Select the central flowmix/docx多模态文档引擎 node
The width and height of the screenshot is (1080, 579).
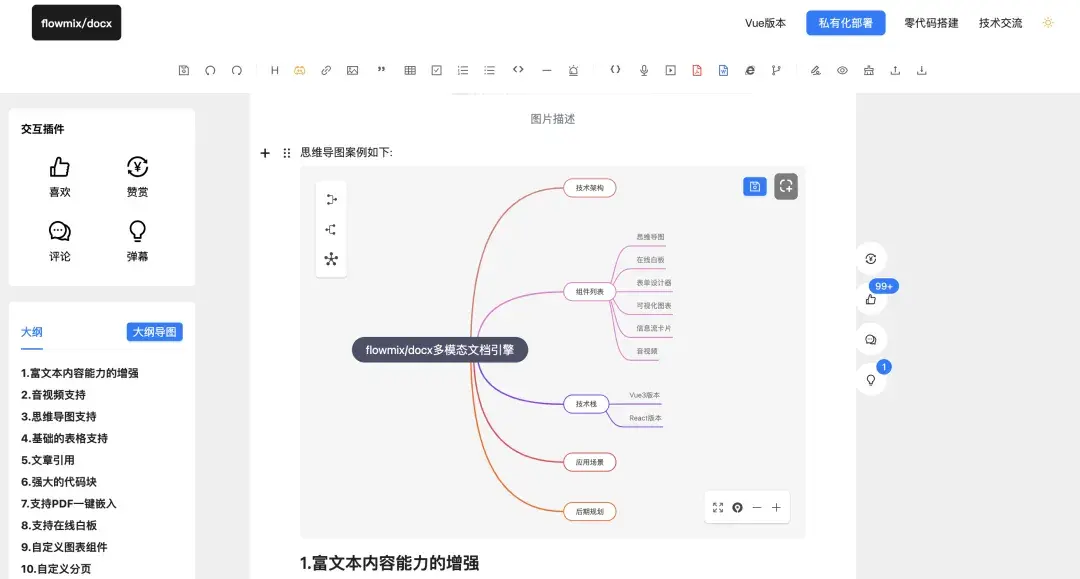click(x=439, y=350)
